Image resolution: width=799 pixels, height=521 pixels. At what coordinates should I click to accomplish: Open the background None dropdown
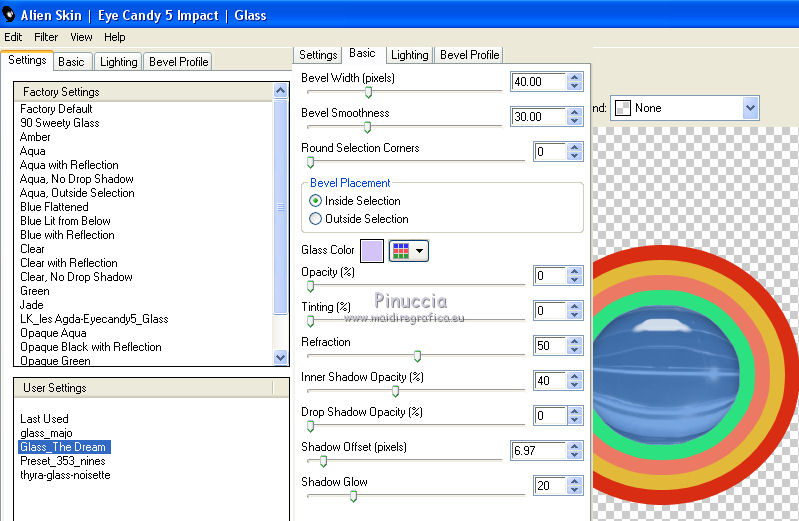pos(684,108)
